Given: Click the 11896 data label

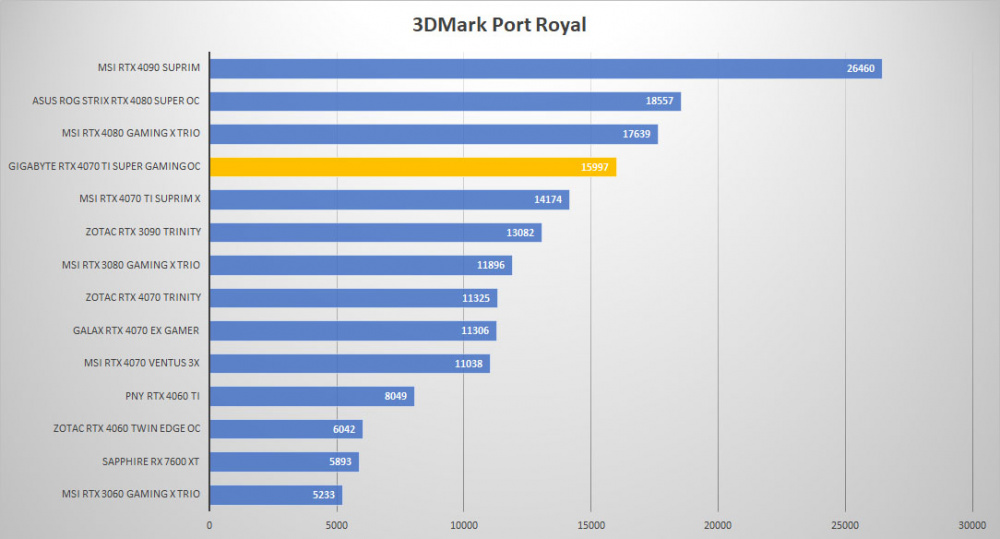Looking at the screenshot, I should pos(490,266).
